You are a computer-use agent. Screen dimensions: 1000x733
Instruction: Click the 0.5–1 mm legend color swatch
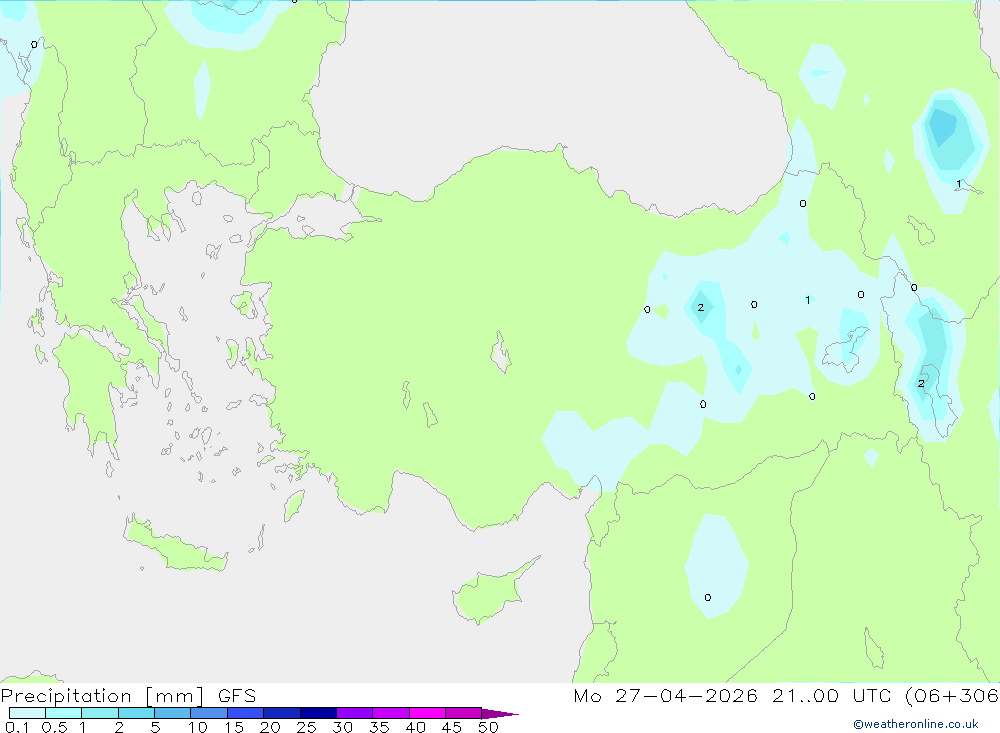coord(63,713)
